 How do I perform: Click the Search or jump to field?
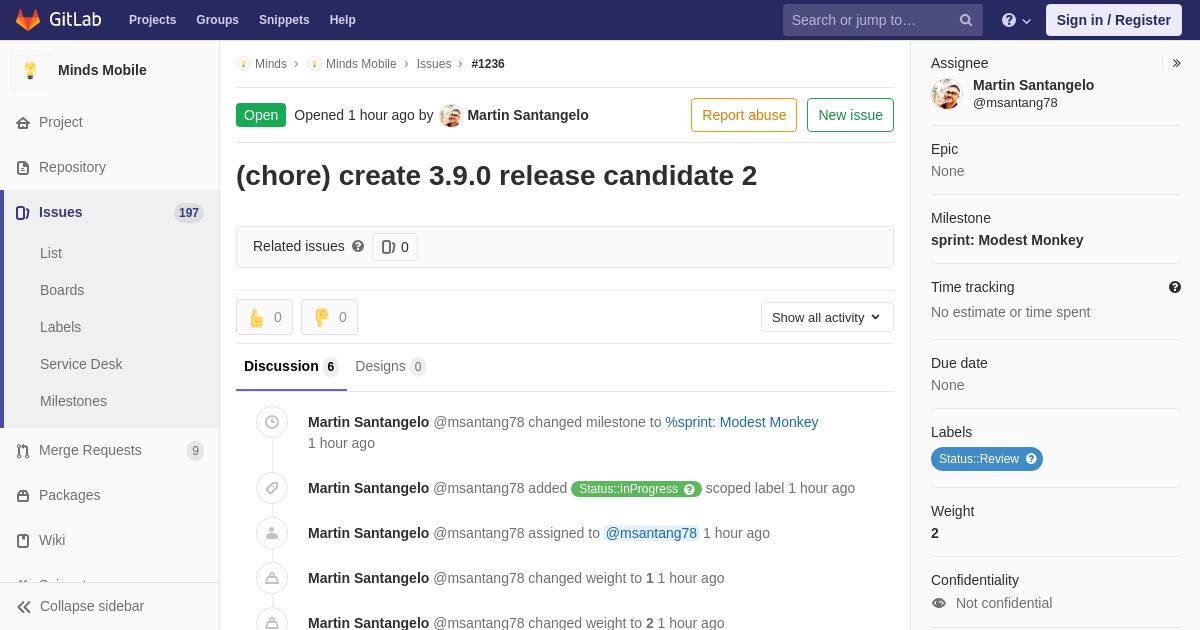point(870,20)
